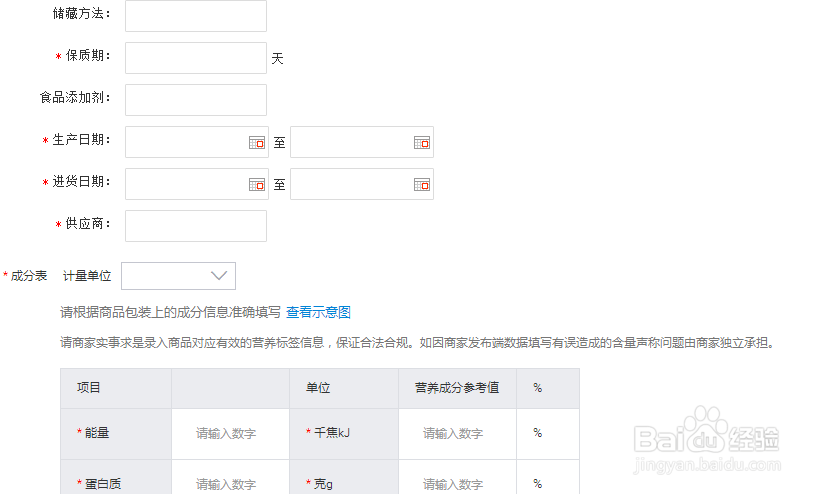Open calendar for 生产日期 start date
The image size is (826, 494).
pos(257,142)
